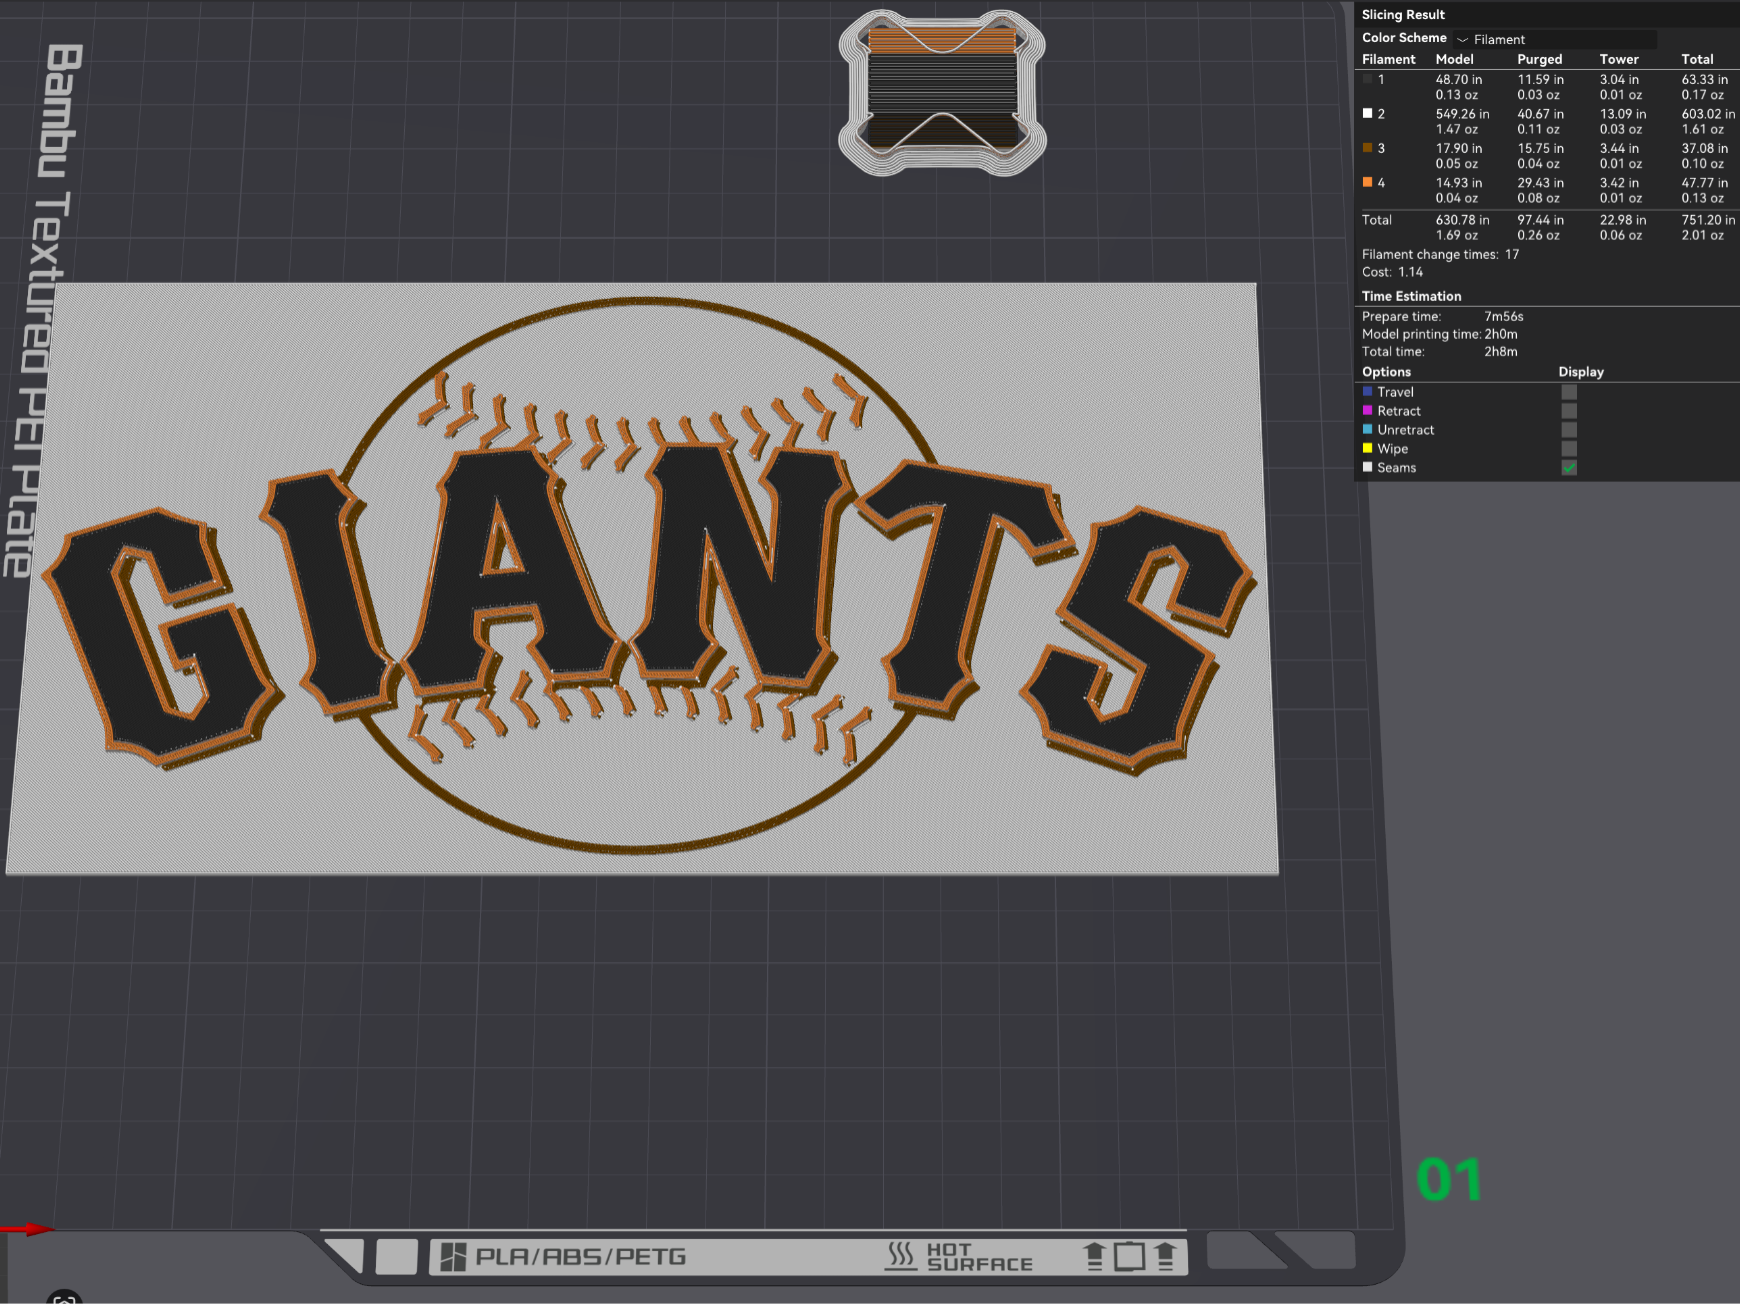This screenshot has width=1740, height=1305.
Task: Click the cyan Unretract legend swatch
Action: [1367, 430]
